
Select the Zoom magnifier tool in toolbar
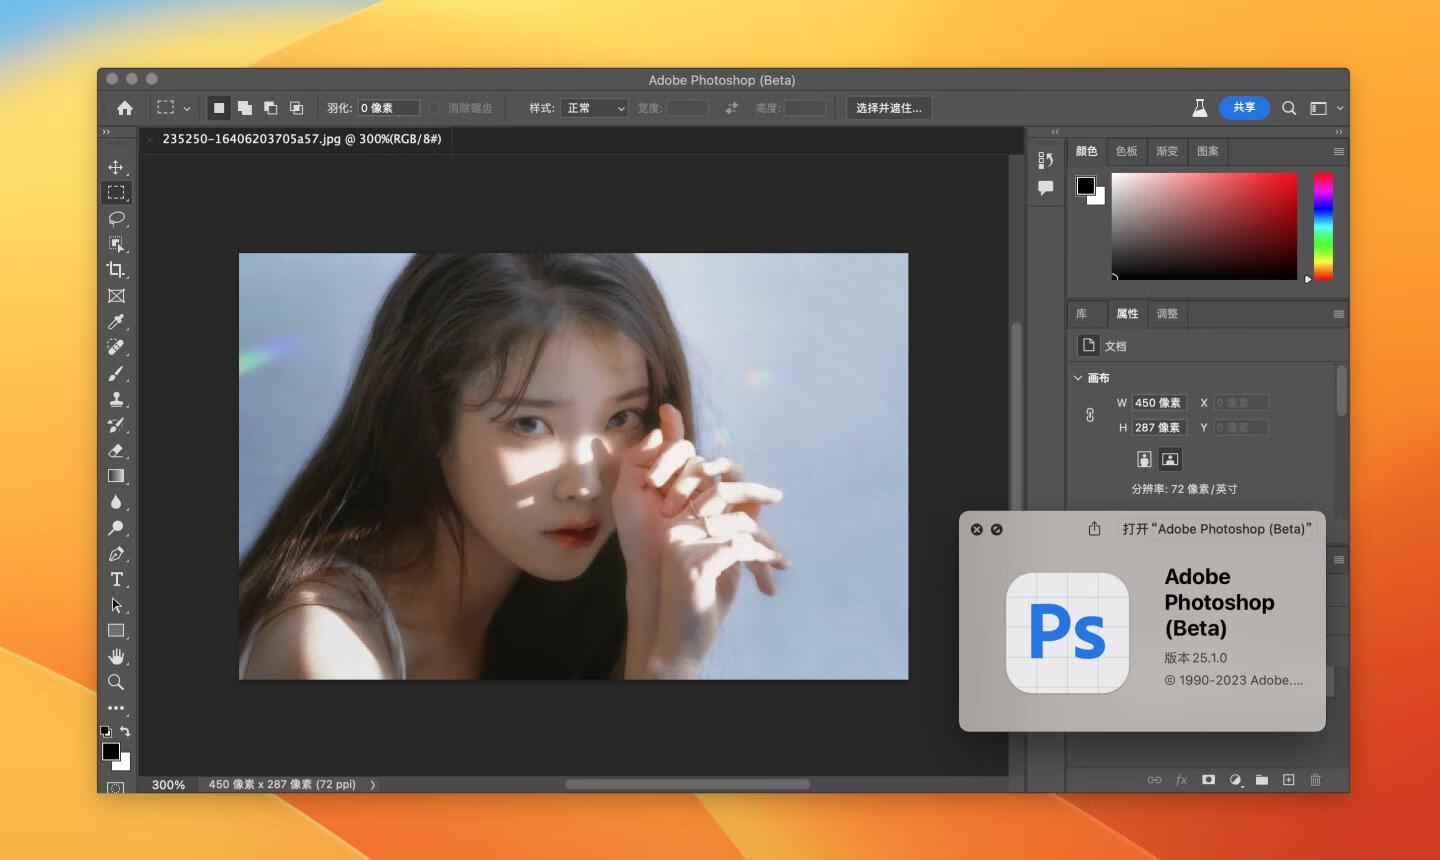point(116,682)
